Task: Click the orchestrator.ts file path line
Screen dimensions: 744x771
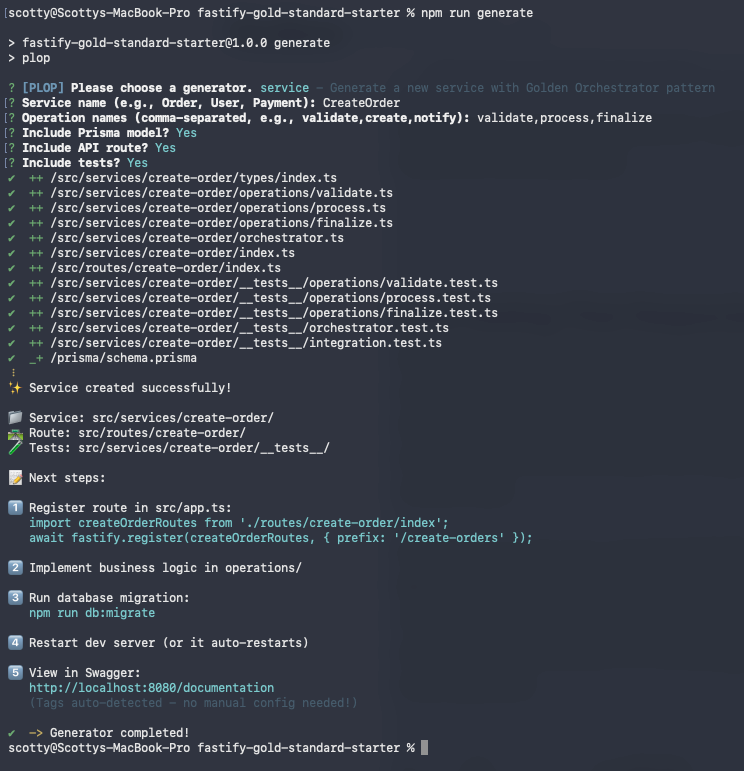Action: [196, 238]
